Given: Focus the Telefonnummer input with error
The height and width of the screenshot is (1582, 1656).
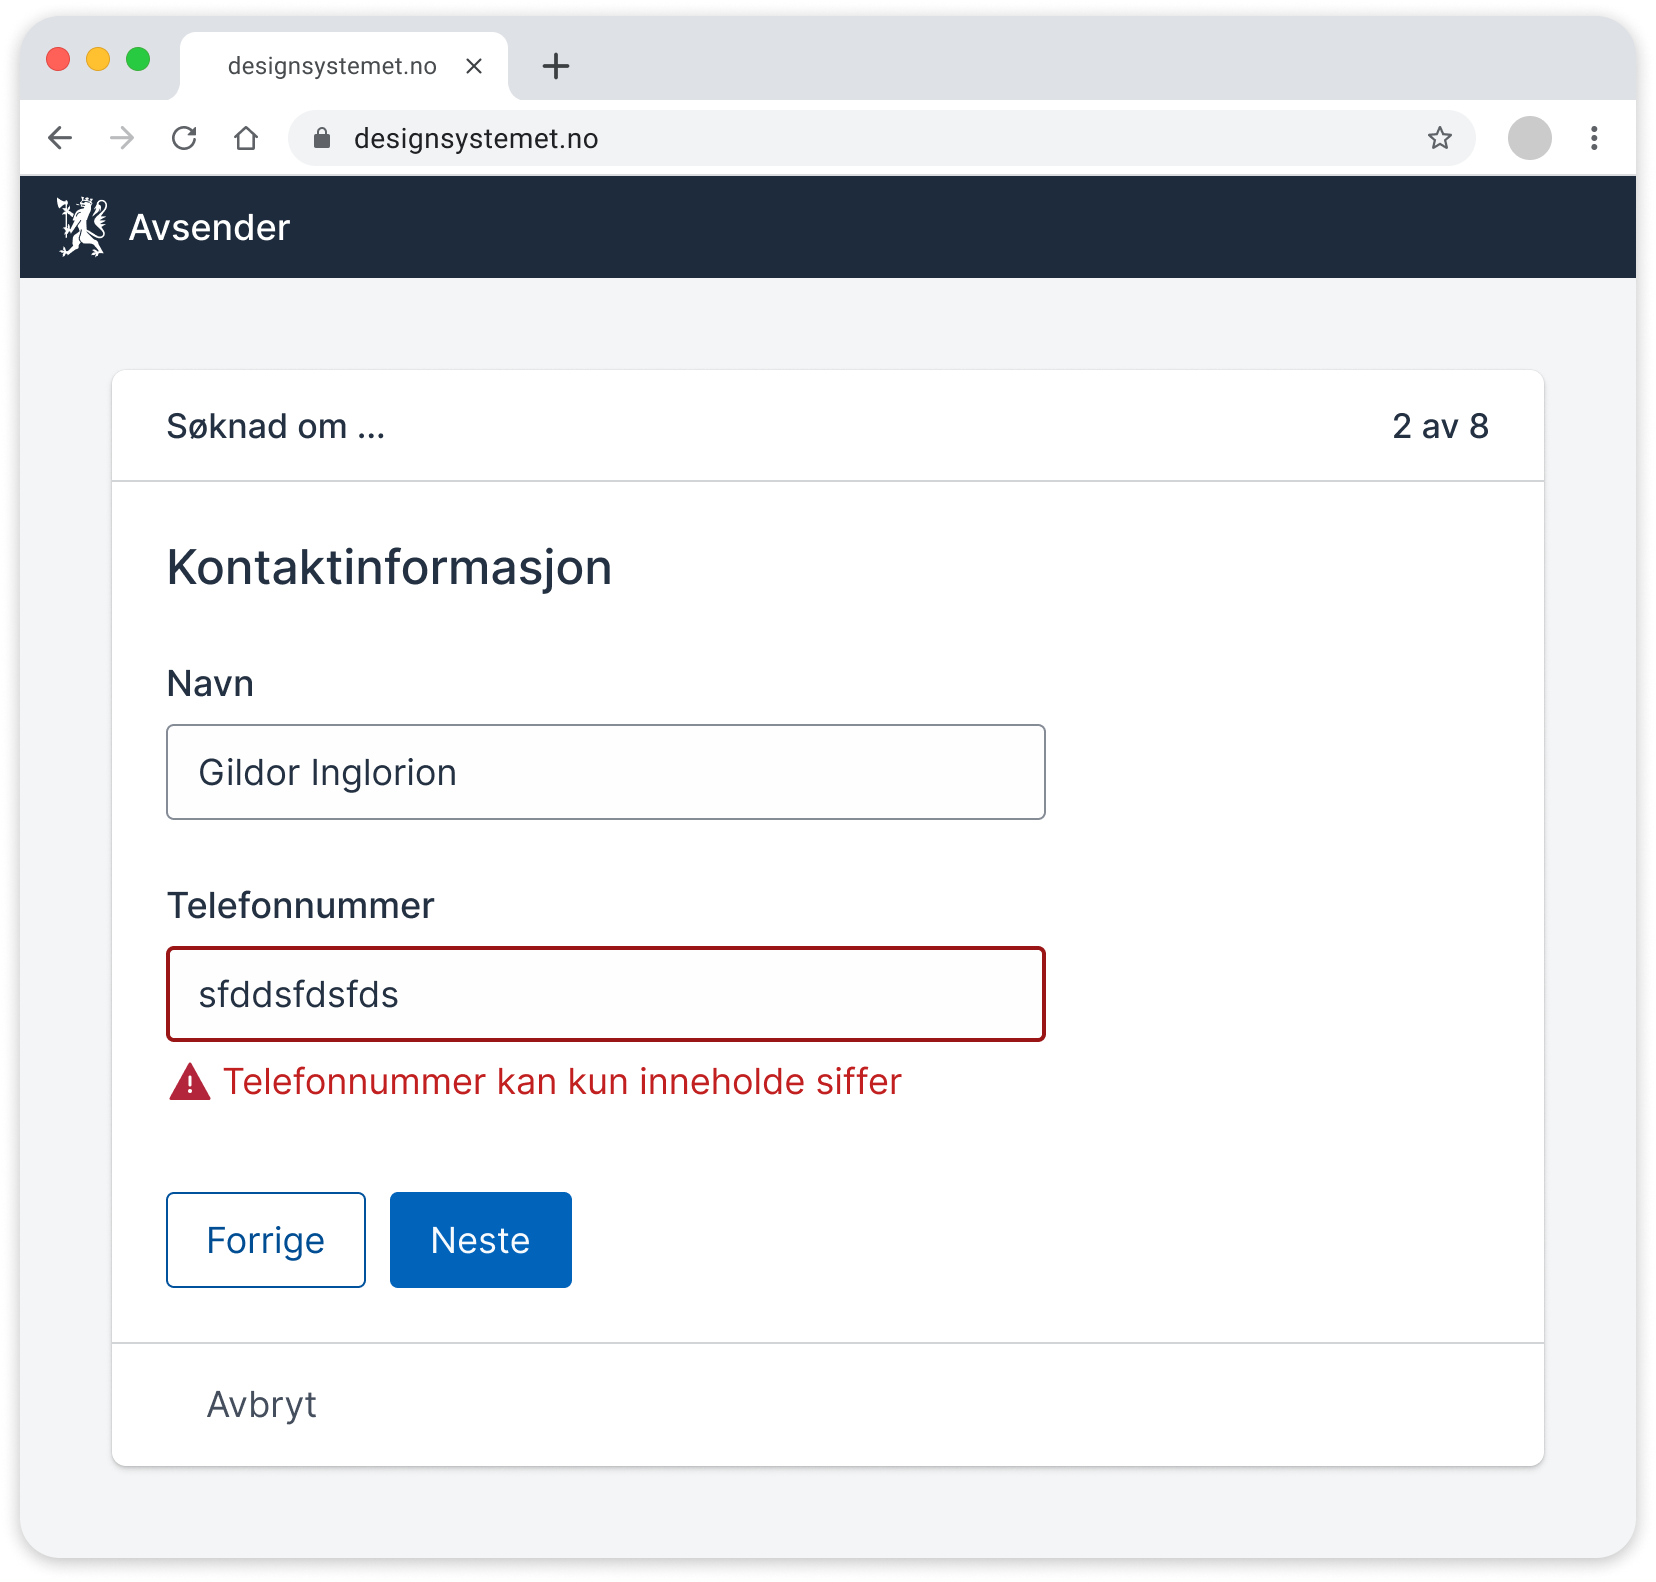Looking at the screenshot, I should [606, 994].
